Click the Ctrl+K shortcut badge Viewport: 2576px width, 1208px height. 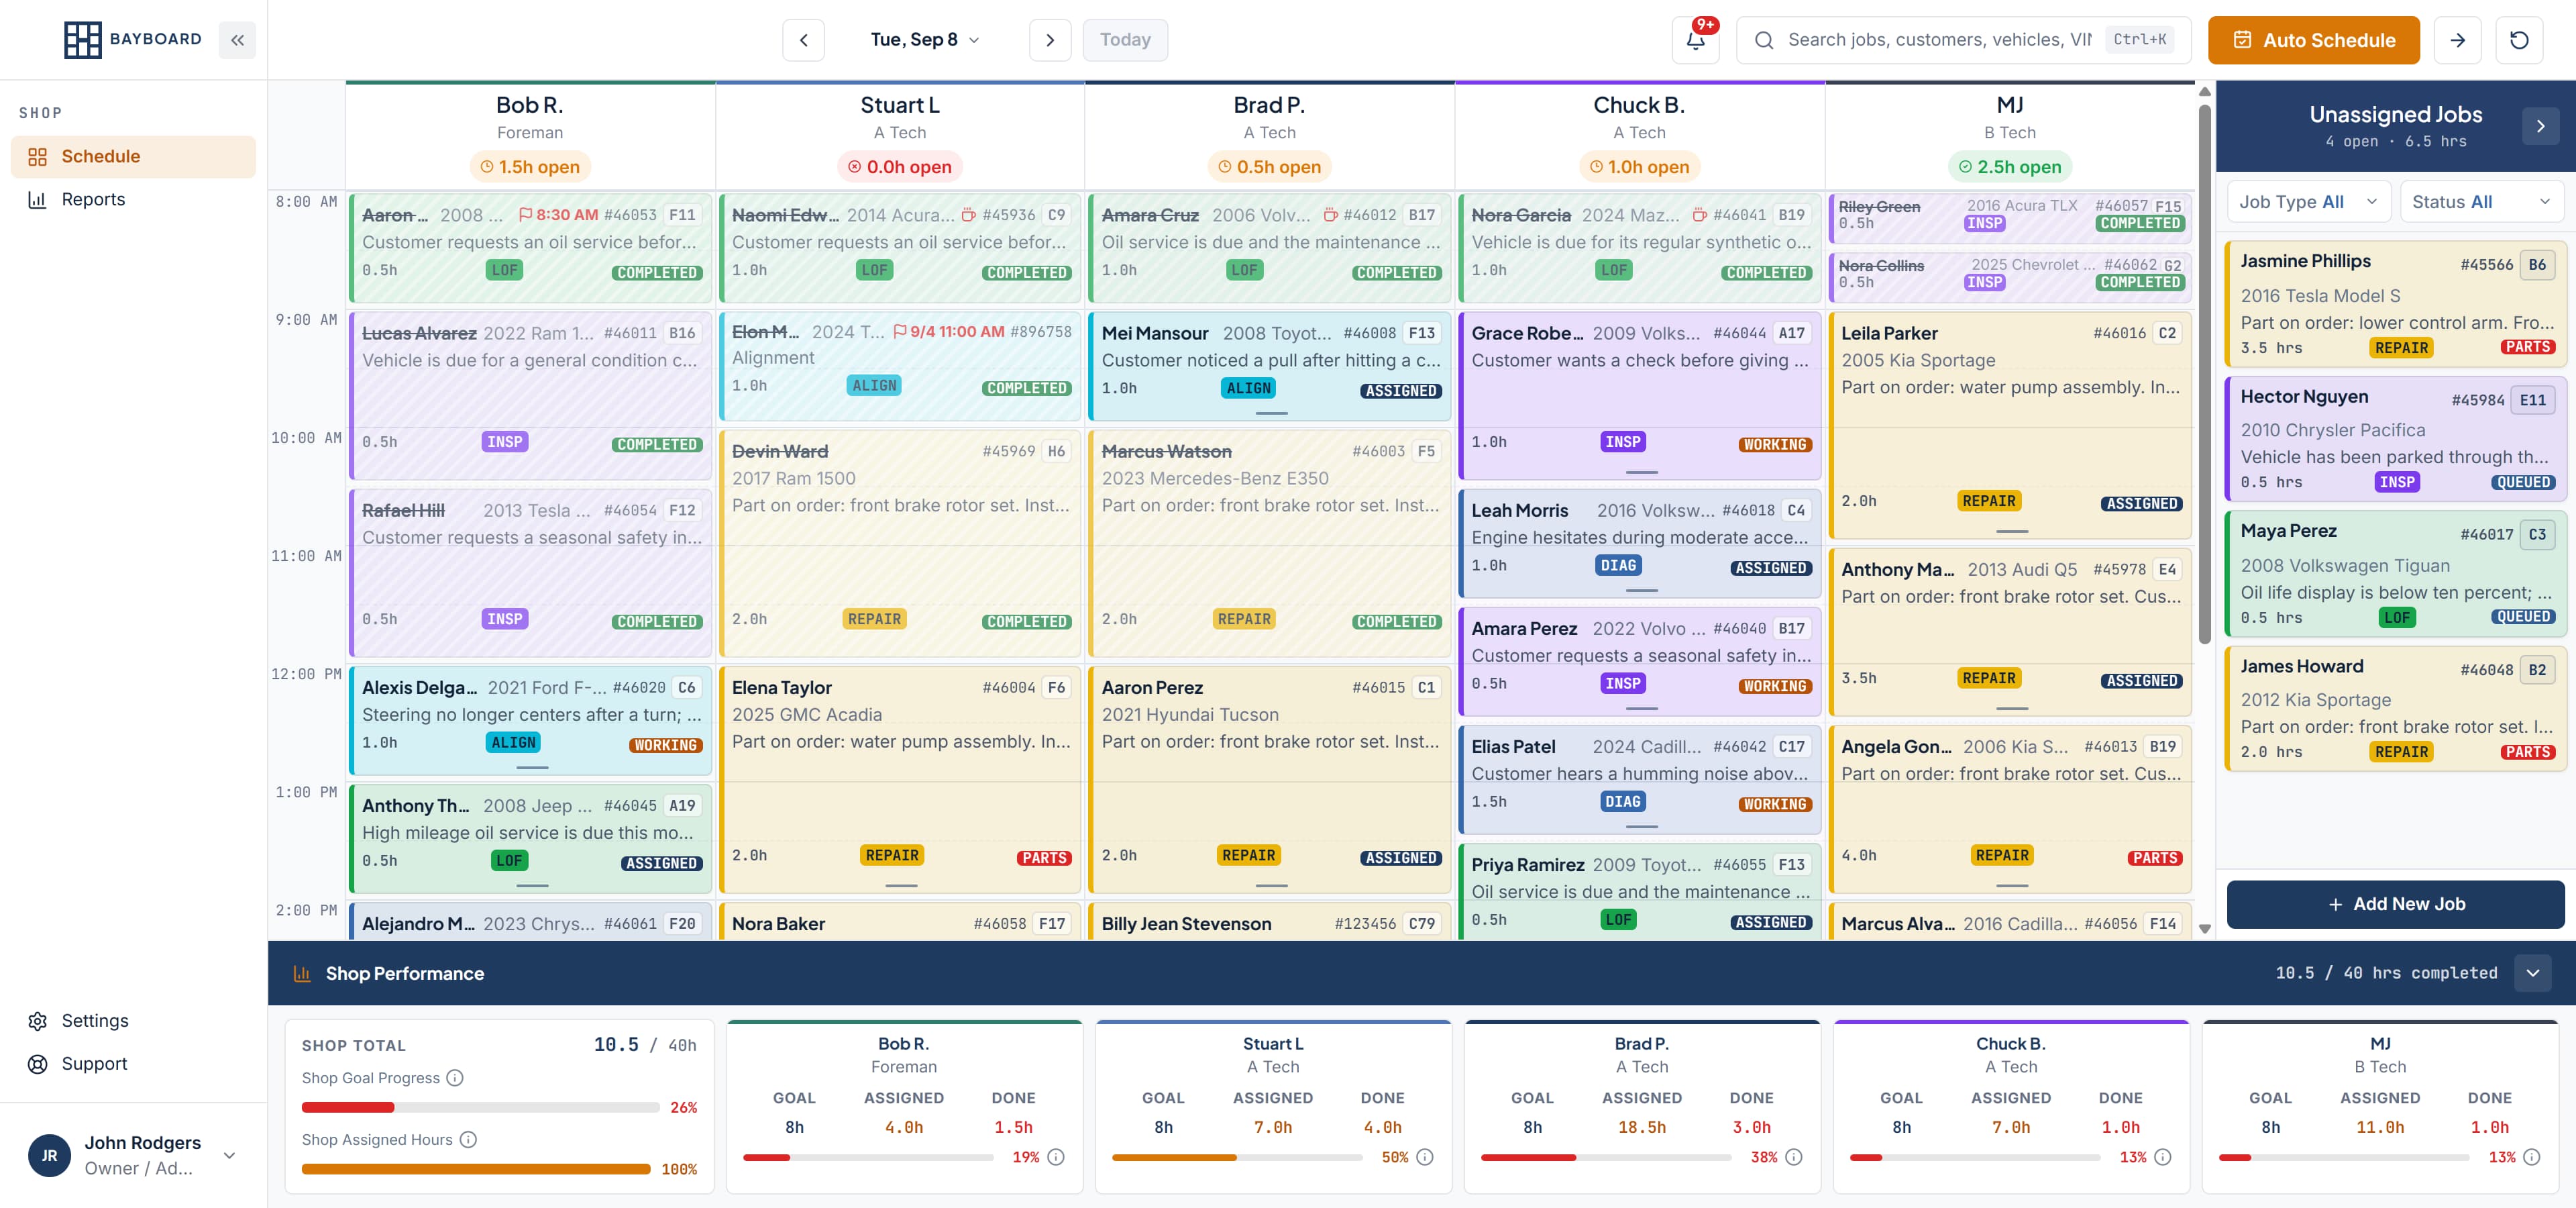click(x=2139, y=40)
